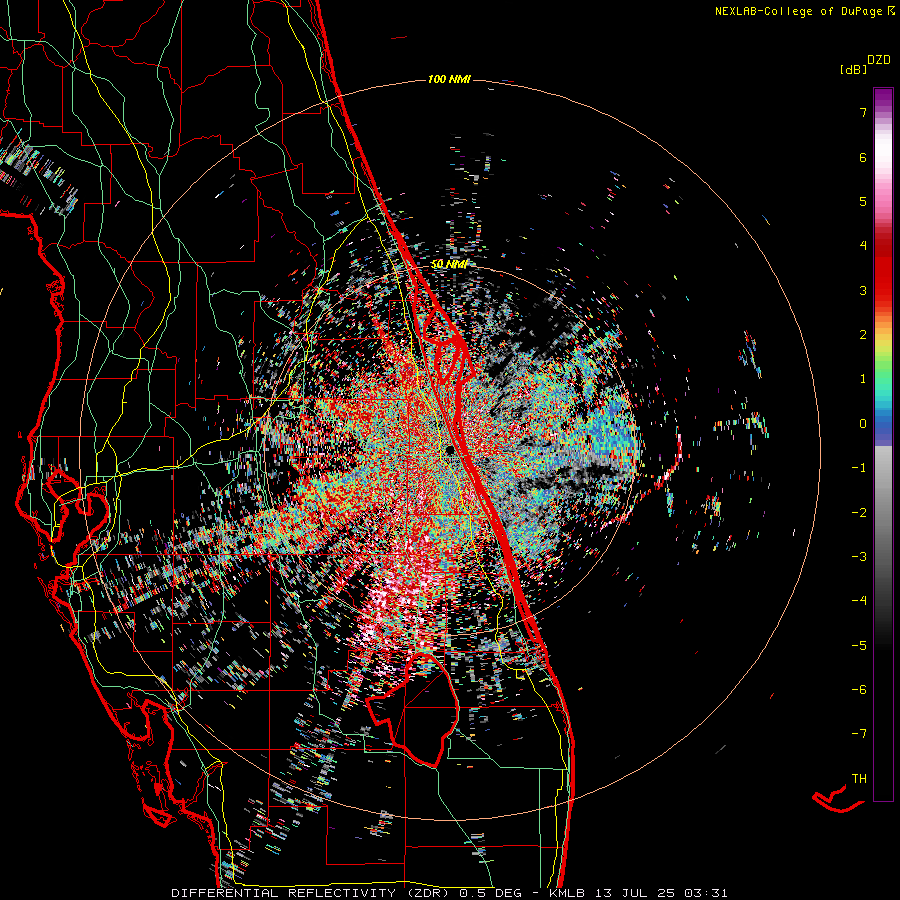This screenshot has height=900, width=900.
Task: Click the scale value -5
Action: tap(859, 646)
